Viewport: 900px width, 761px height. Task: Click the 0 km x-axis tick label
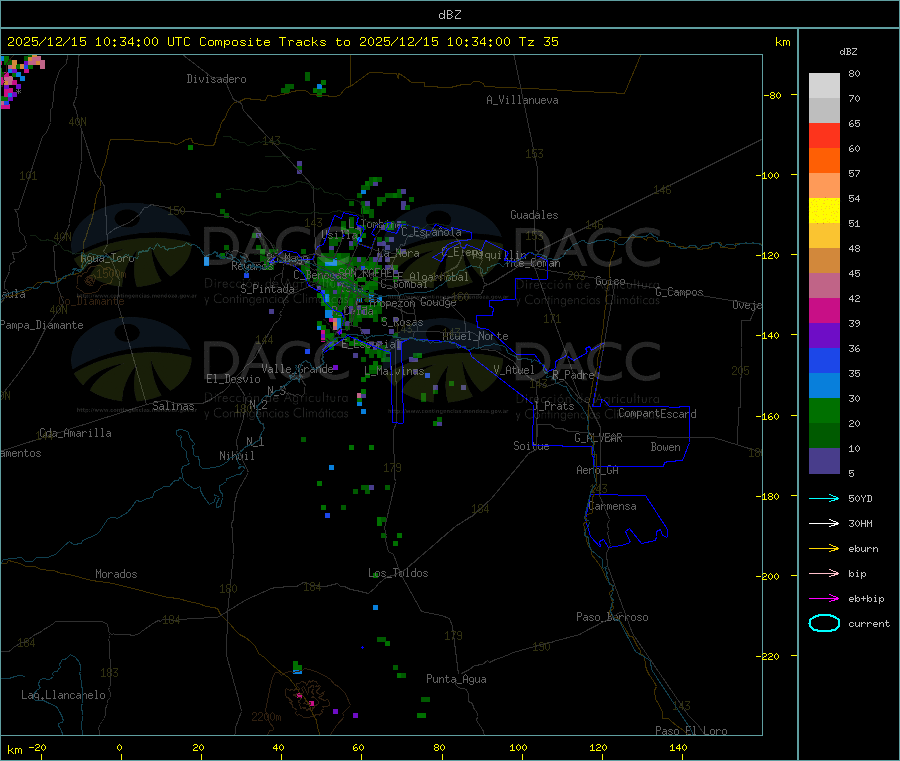pos(119,748)
